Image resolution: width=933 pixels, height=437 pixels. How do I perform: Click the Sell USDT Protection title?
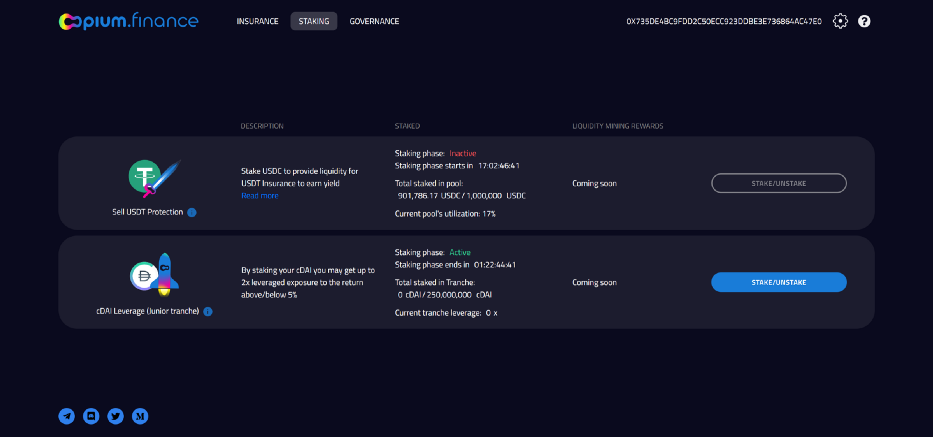(x=148, y=212)
